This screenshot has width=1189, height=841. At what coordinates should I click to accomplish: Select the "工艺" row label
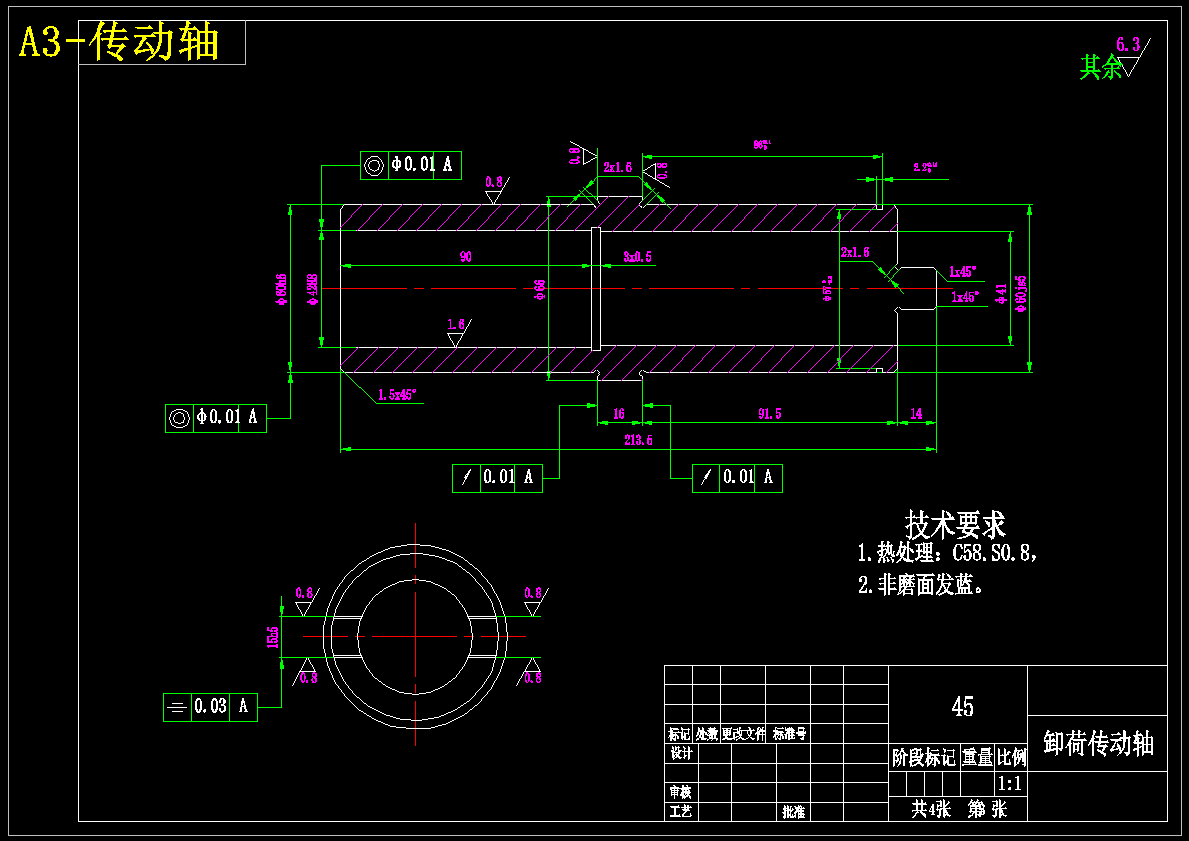tap(680, 811)
